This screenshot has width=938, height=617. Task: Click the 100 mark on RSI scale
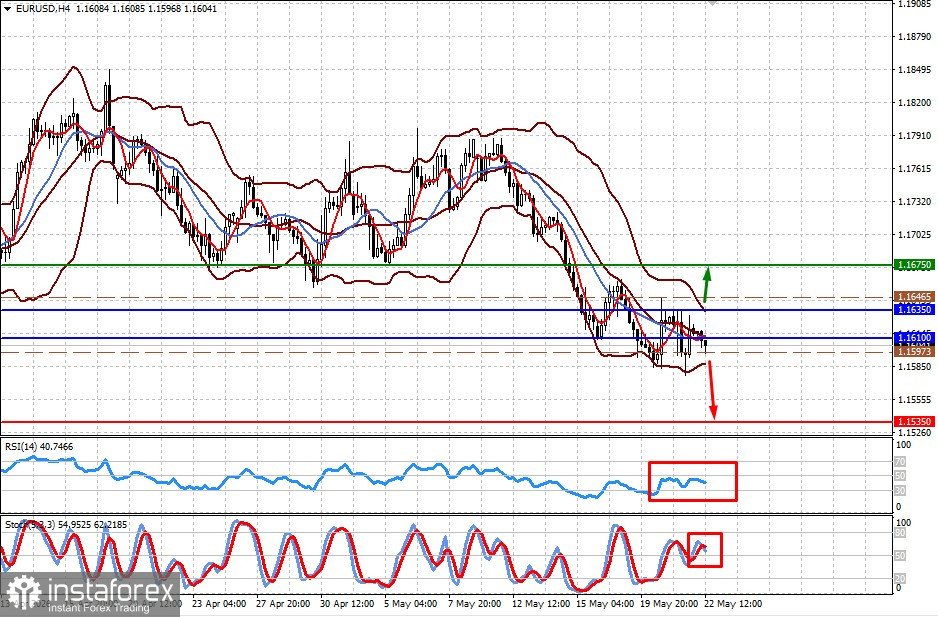tap(903, 445)
